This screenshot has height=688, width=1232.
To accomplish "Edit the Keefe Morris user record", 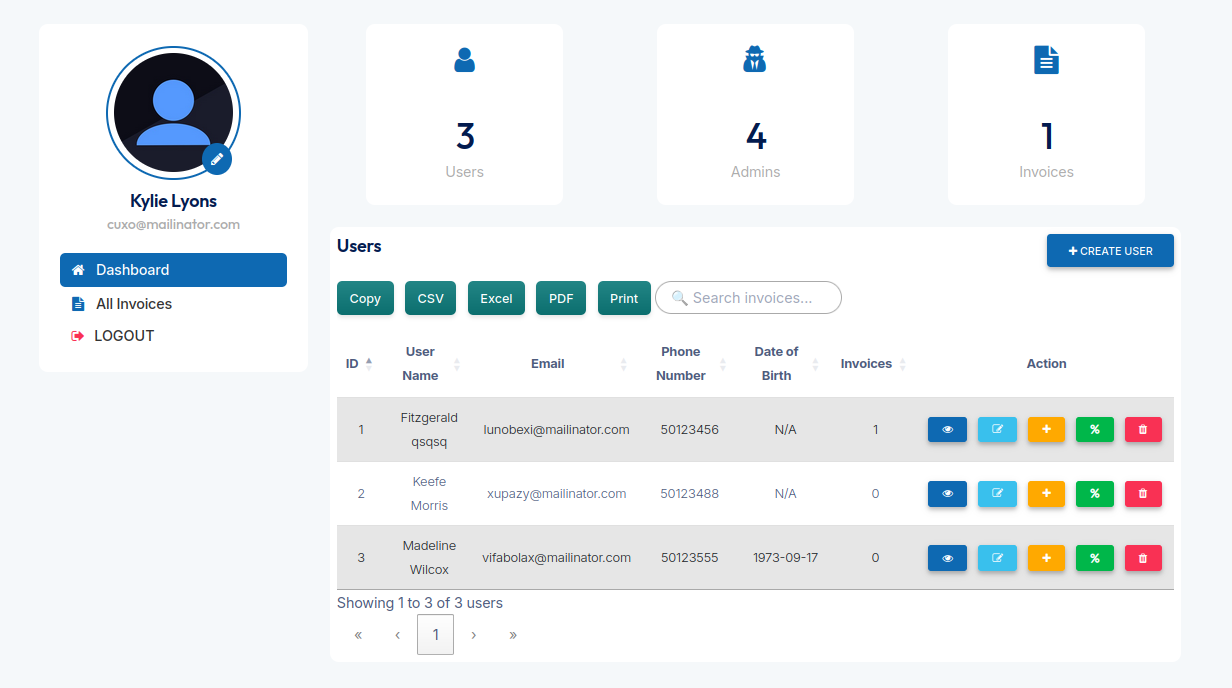I will tap(996, 493).
